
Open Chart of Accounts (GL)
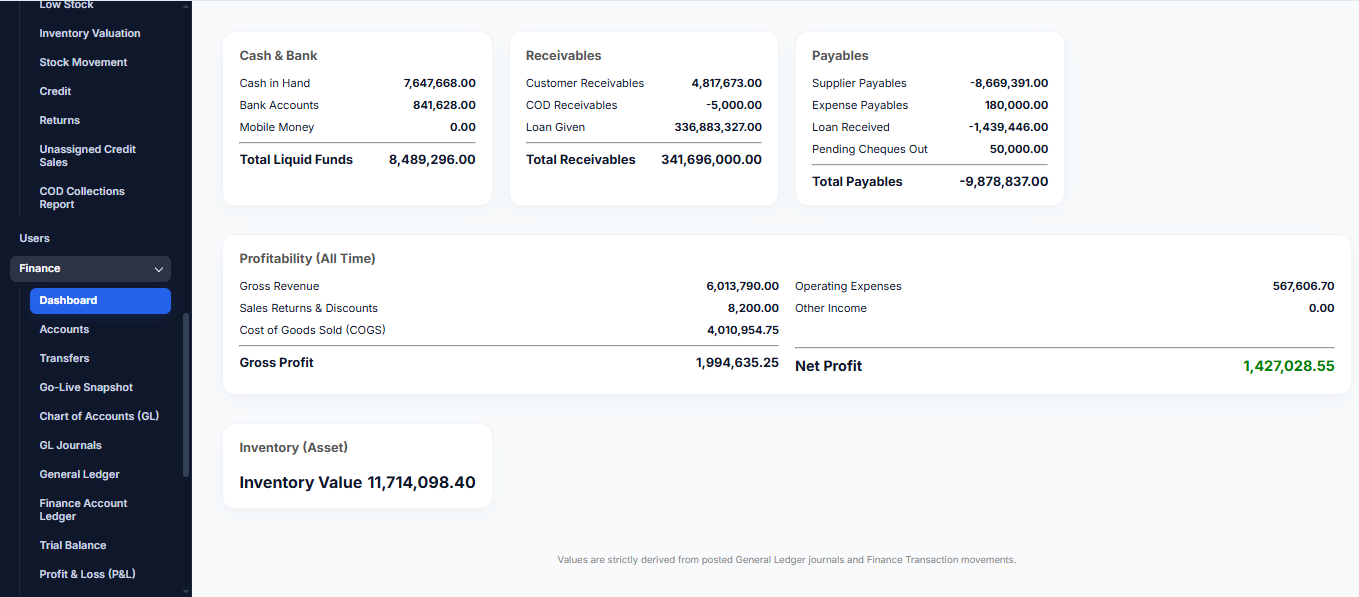(x=99, y=416)
